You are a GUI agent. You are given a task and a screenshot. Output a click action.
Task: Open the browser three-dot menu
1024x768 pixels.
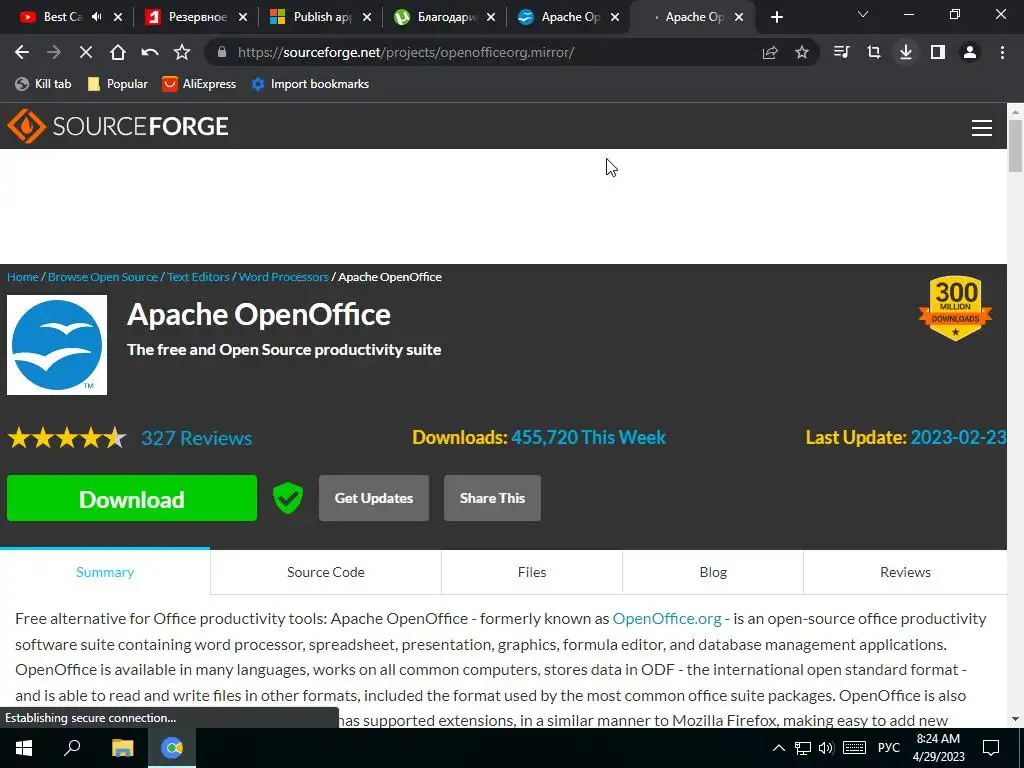click(x=1002, y=52)
